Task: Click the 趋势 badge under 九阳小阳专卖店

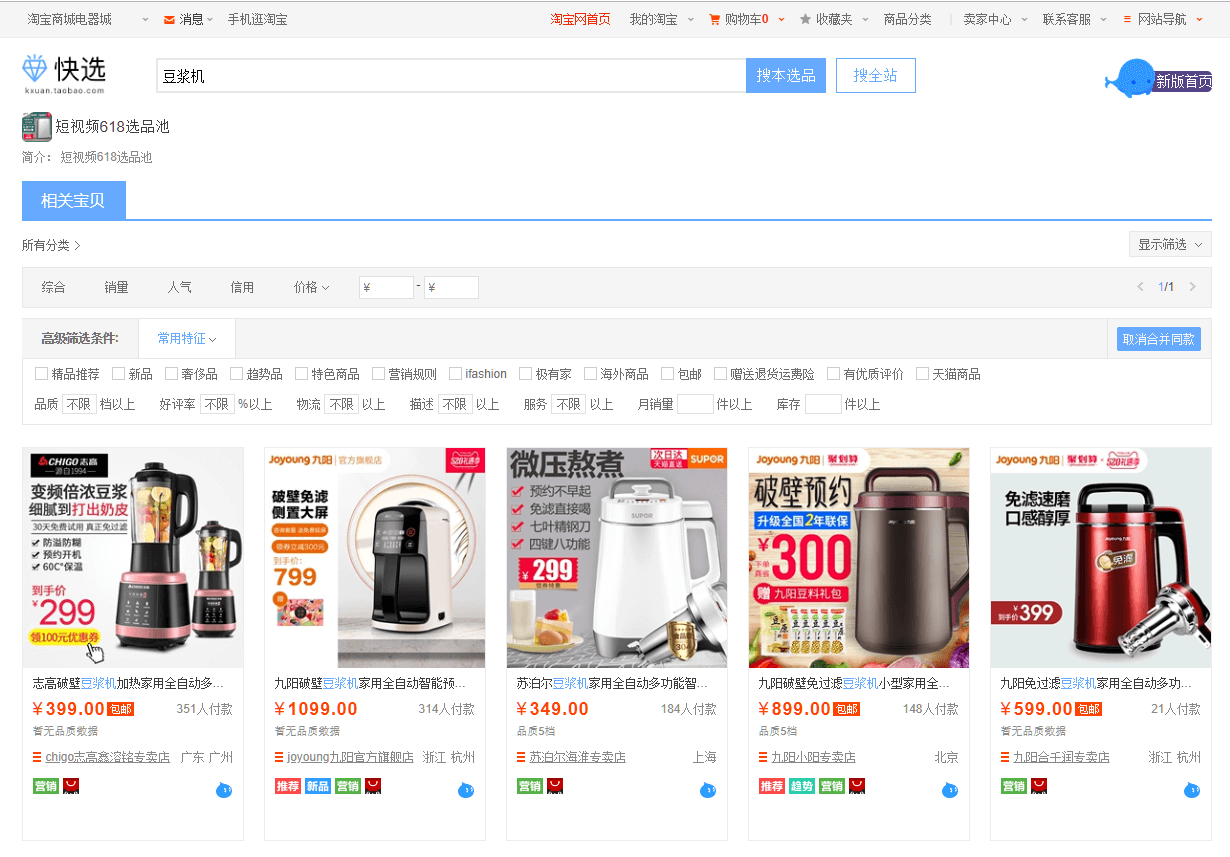Action: point(802,786)
